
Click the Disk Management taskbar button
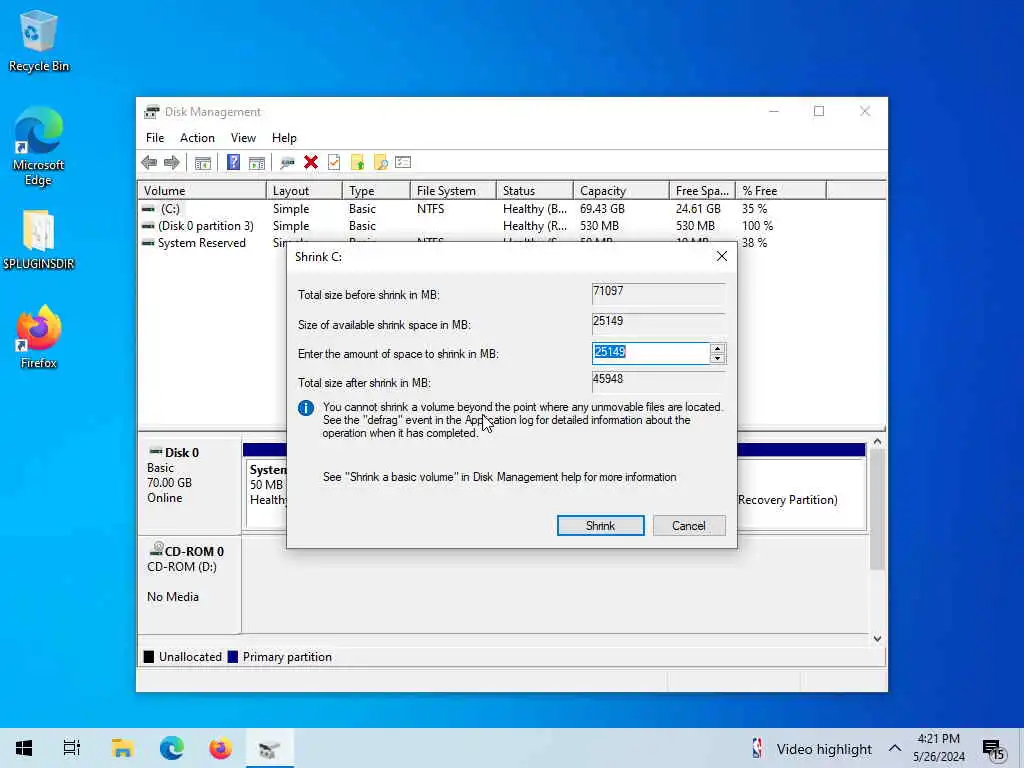269,748
